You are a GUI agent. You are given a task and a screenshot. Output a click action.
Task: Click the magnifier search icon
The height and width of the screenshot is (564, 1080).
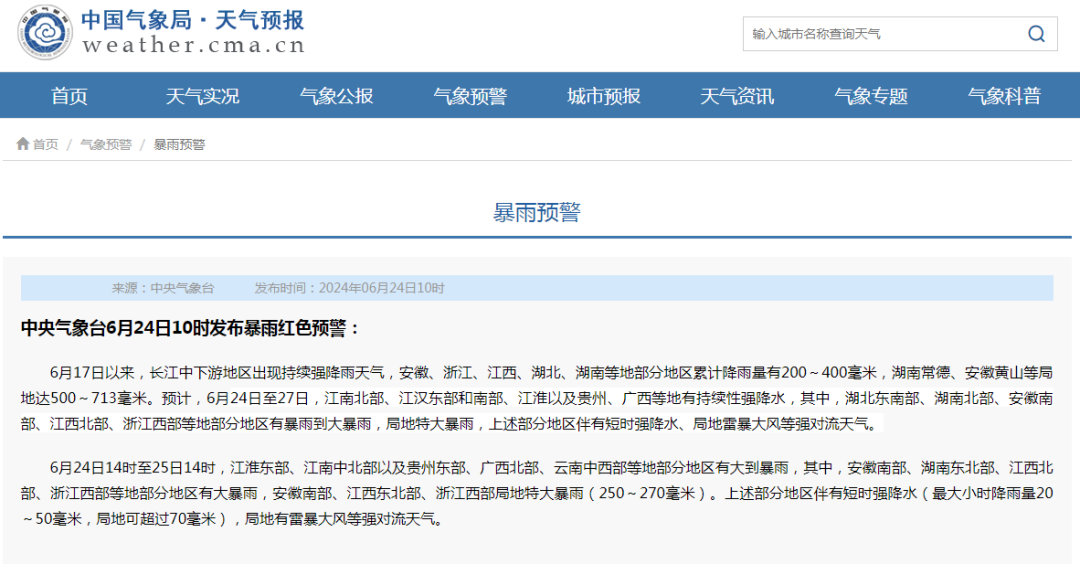1035,34
